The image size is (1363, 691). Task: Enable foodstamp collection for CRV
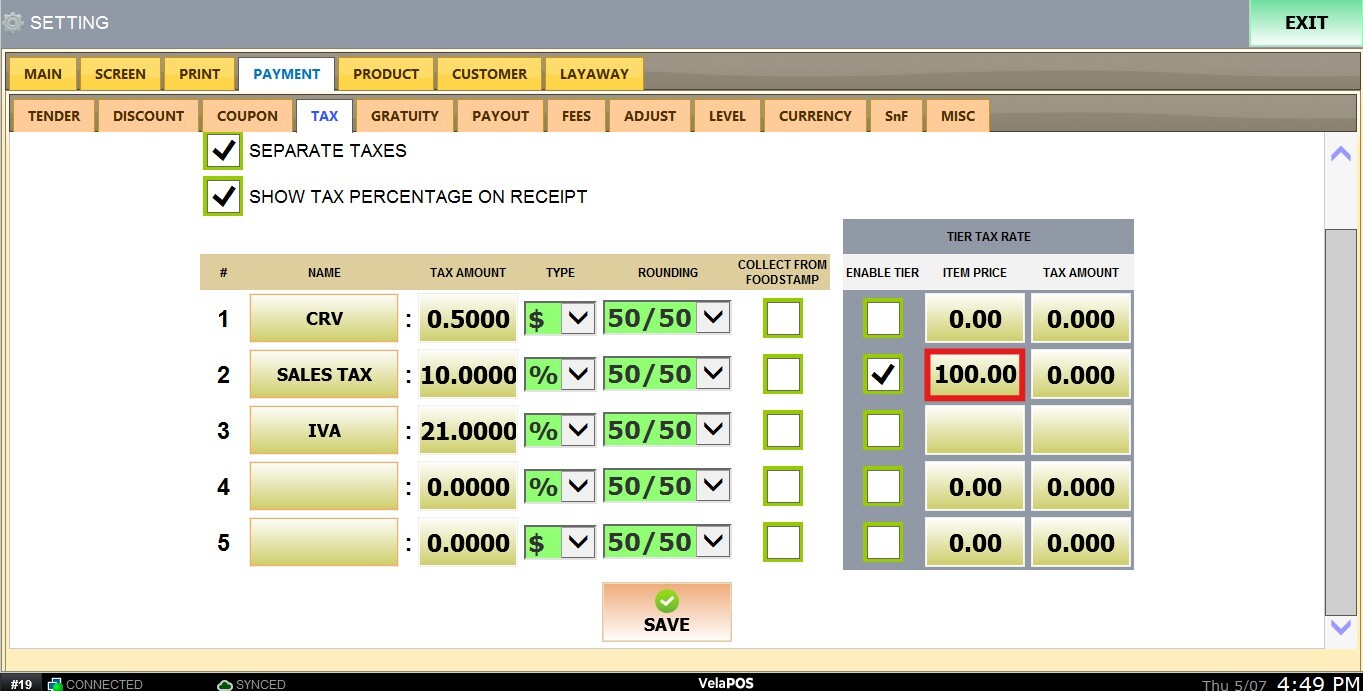coord(783,319)
